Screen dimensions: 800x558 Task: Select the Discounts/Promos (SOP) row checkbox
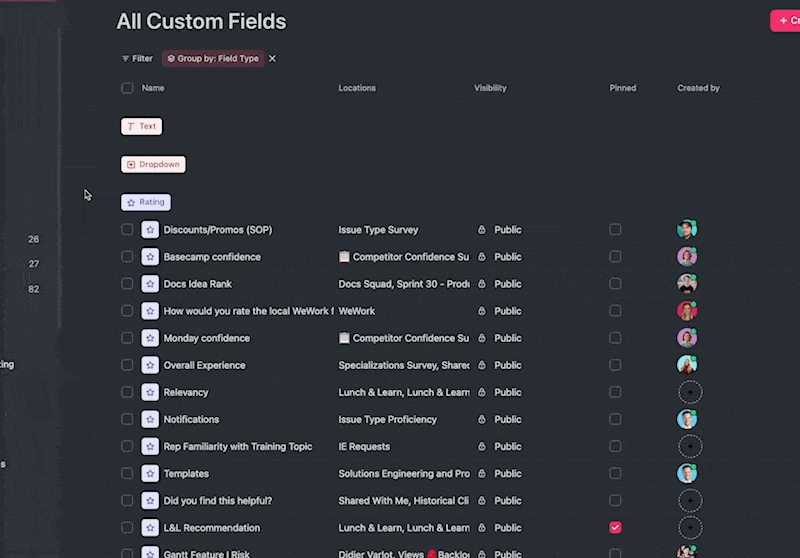[127, 230]
